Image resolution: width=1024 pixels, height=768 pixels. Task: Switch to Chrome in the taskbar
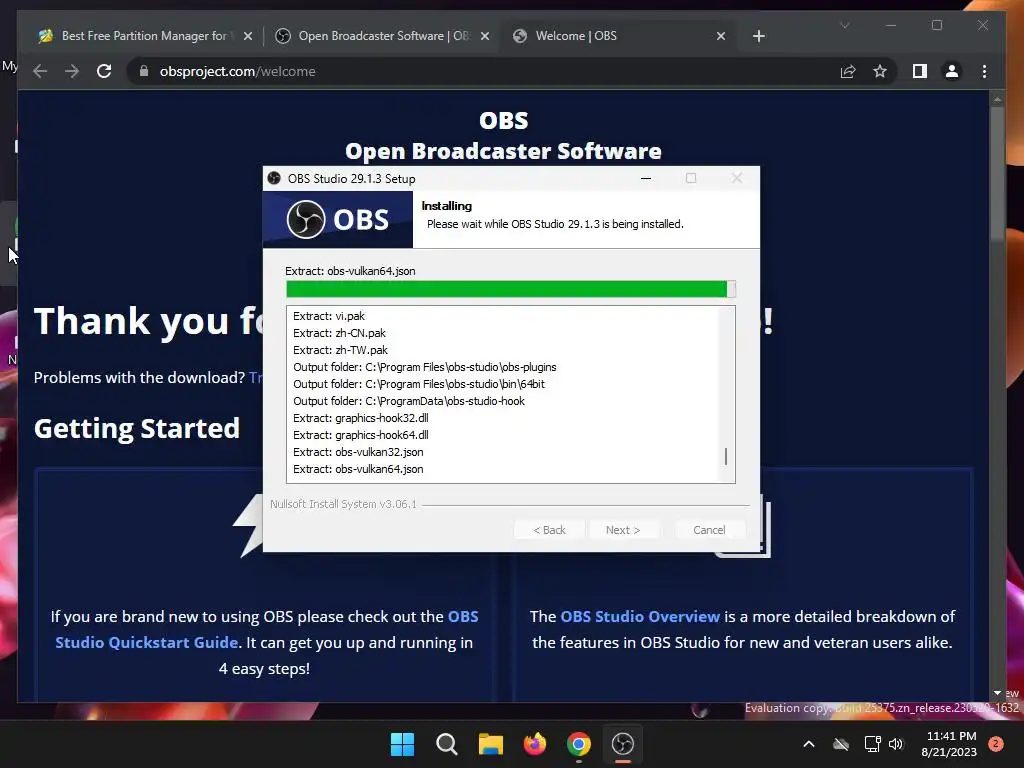[579, 744]
